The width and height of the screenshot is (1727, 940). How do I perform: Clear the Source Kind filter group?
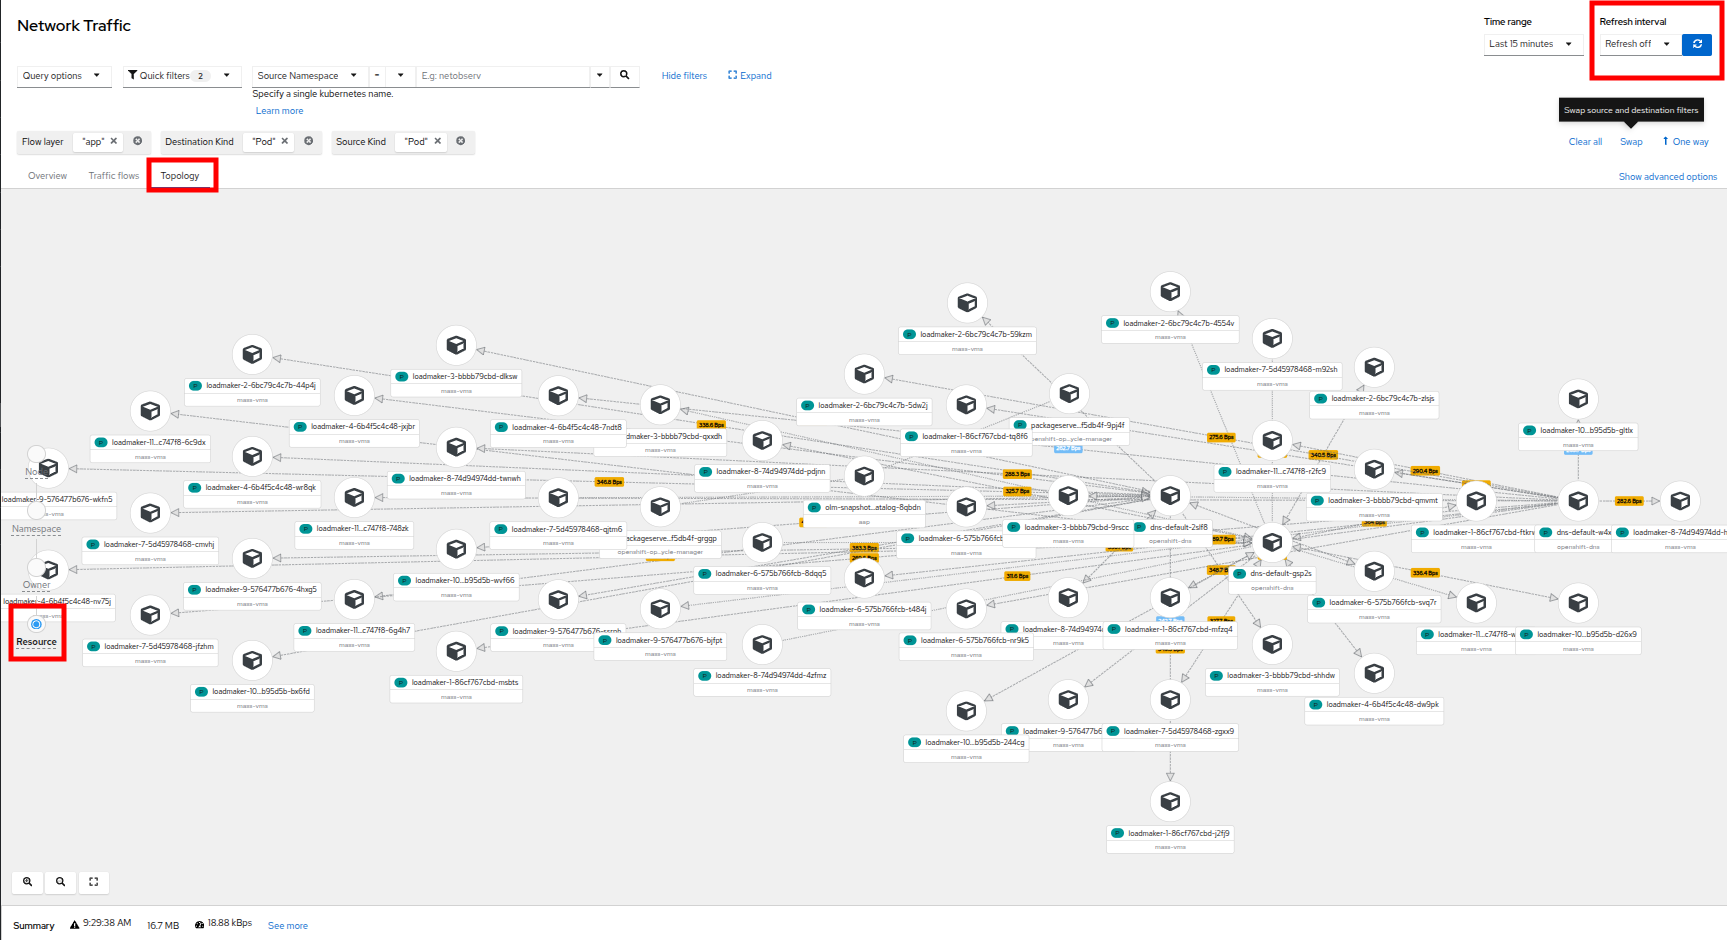(461, 141)
